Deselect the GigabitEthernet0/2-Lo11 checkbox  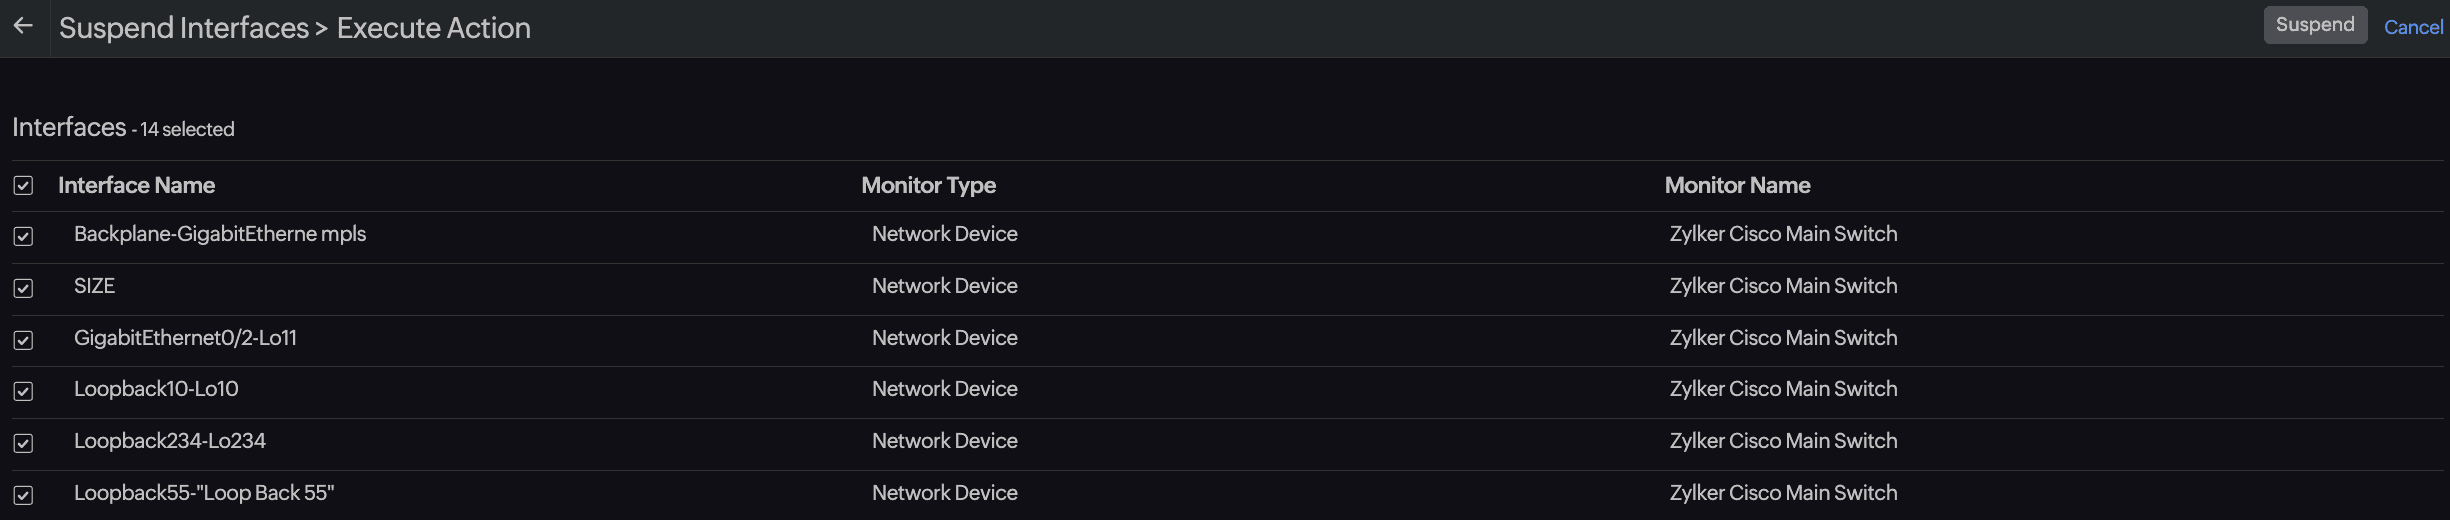pos(23,341)
